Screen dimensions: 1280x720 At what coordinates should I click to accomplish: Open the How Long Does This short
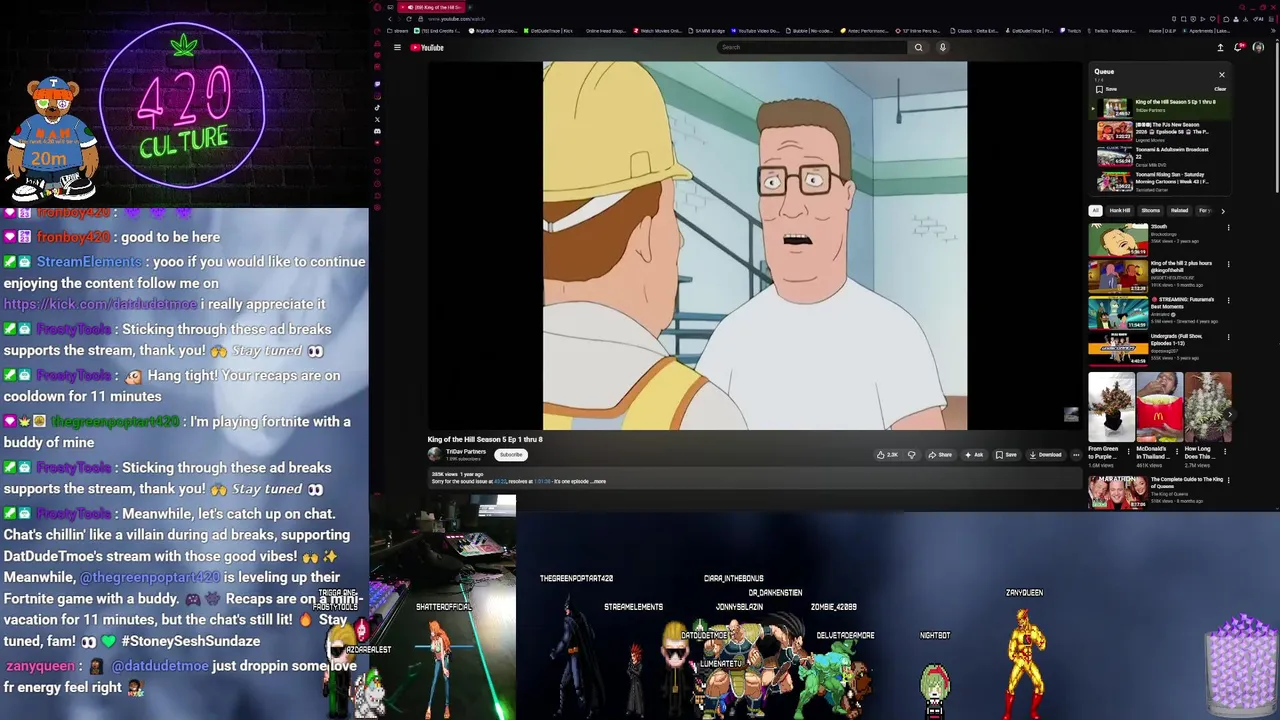point(1208,407)
